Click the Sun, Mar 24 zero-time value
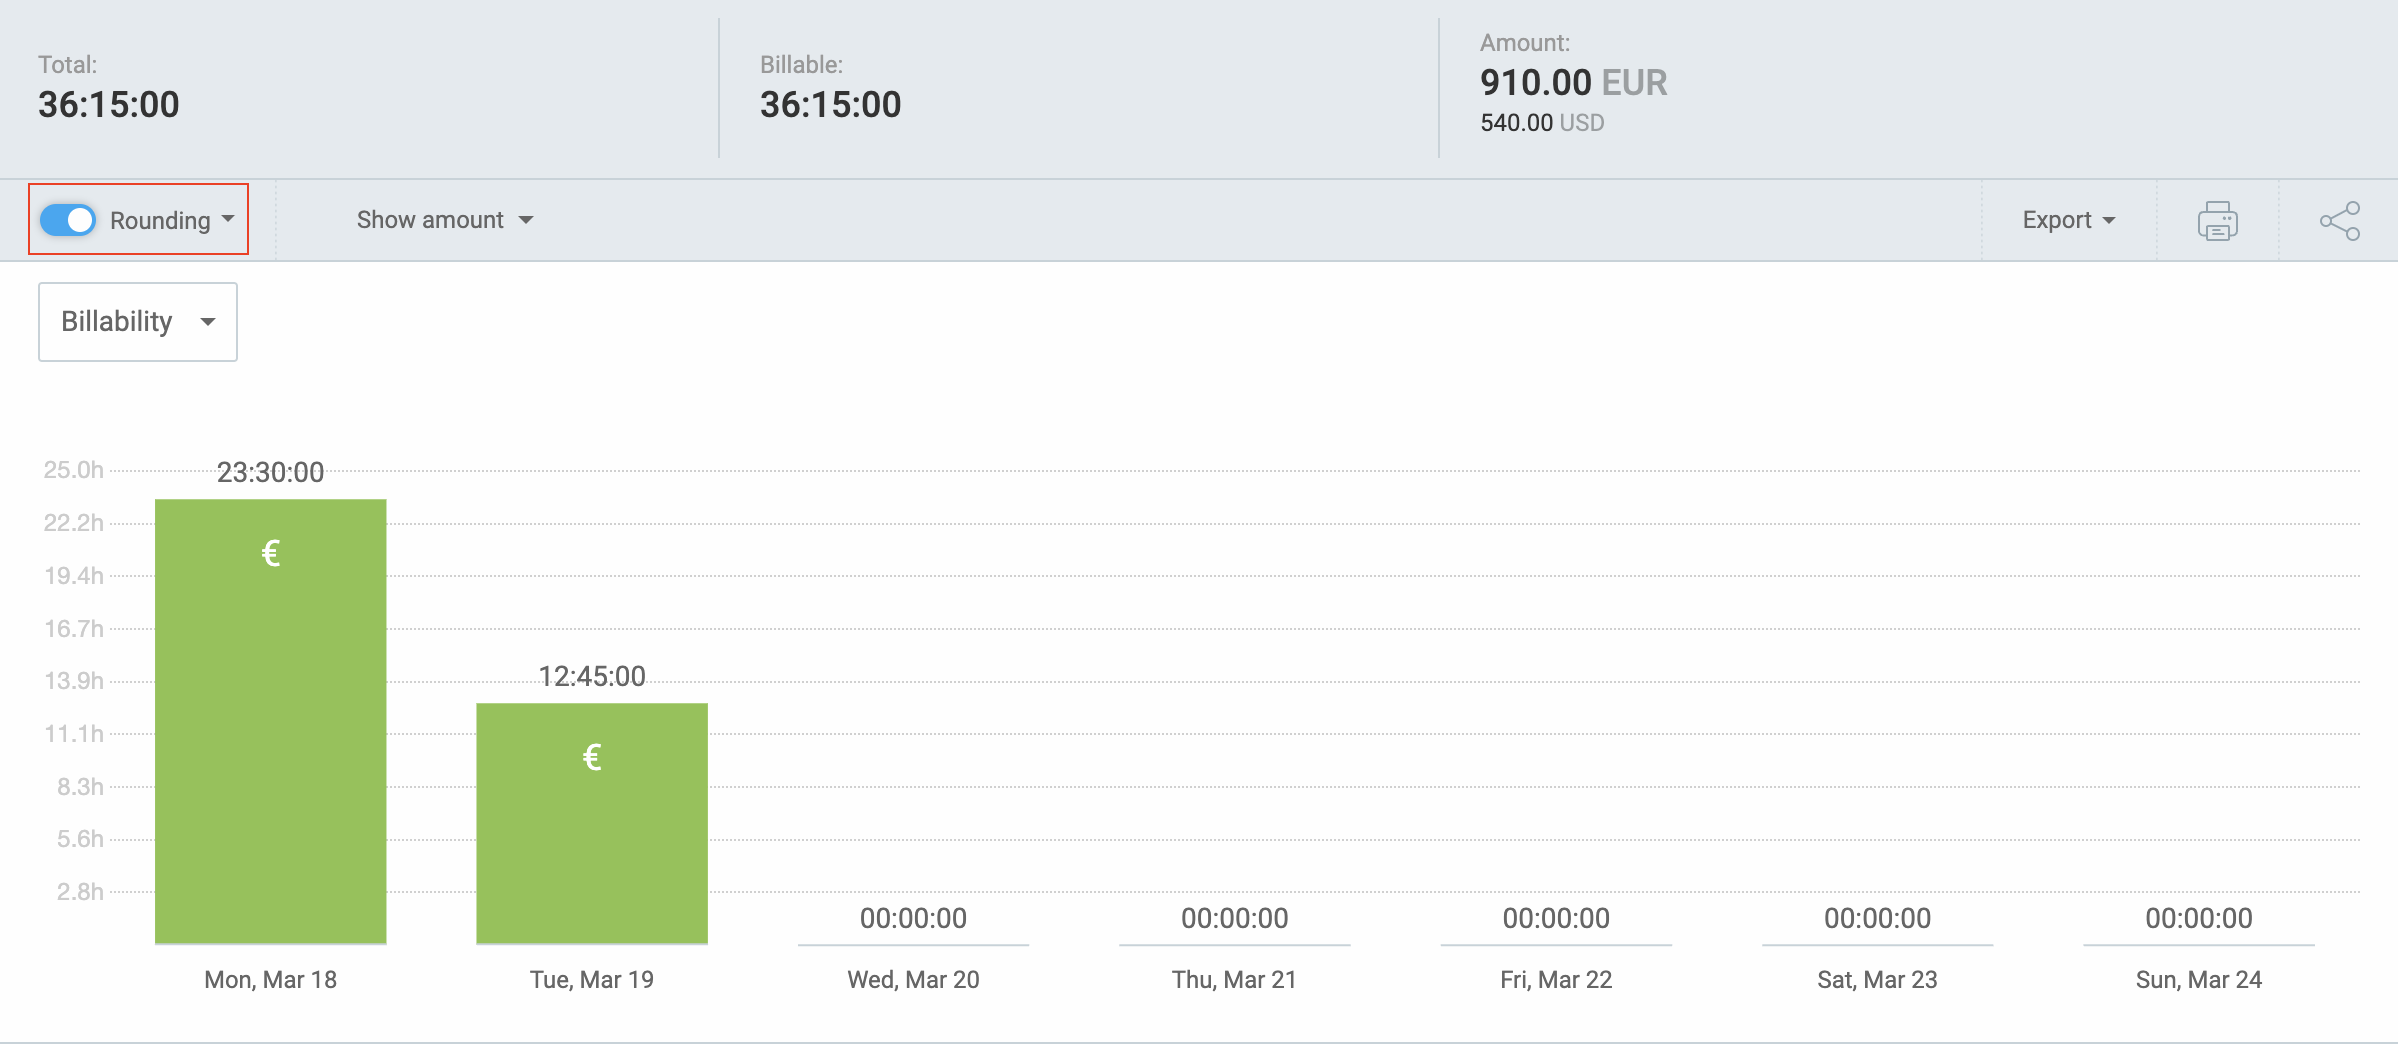2398x1044 pixels. (2198, 918)
